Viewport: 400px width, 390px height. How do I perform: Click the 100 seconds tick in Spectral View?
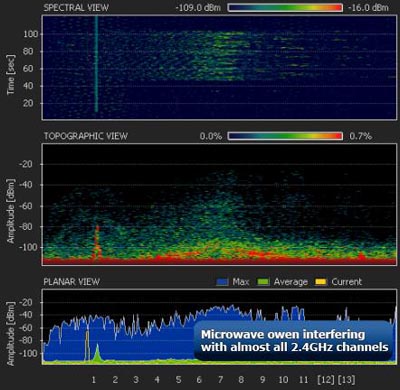pyautogui.click(x=31, y=34)
